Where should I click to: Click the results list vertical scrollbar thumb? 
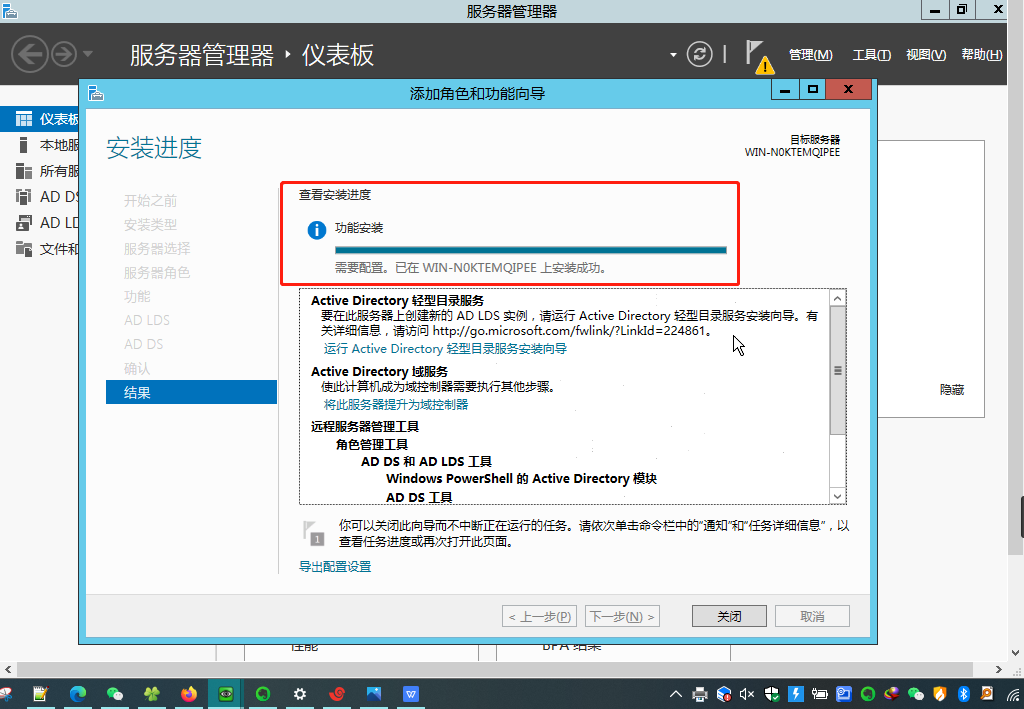[x=837, y=370]
